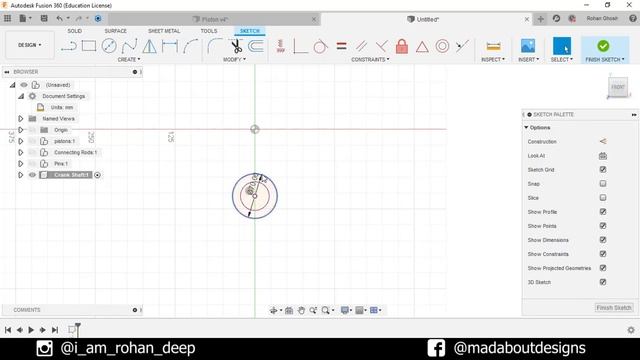Image resolution: width=640 pixels, height=360 pixels.
Task: Select the Mirror sketch tool
Action: pyautogui.click(x=149, y=46)
